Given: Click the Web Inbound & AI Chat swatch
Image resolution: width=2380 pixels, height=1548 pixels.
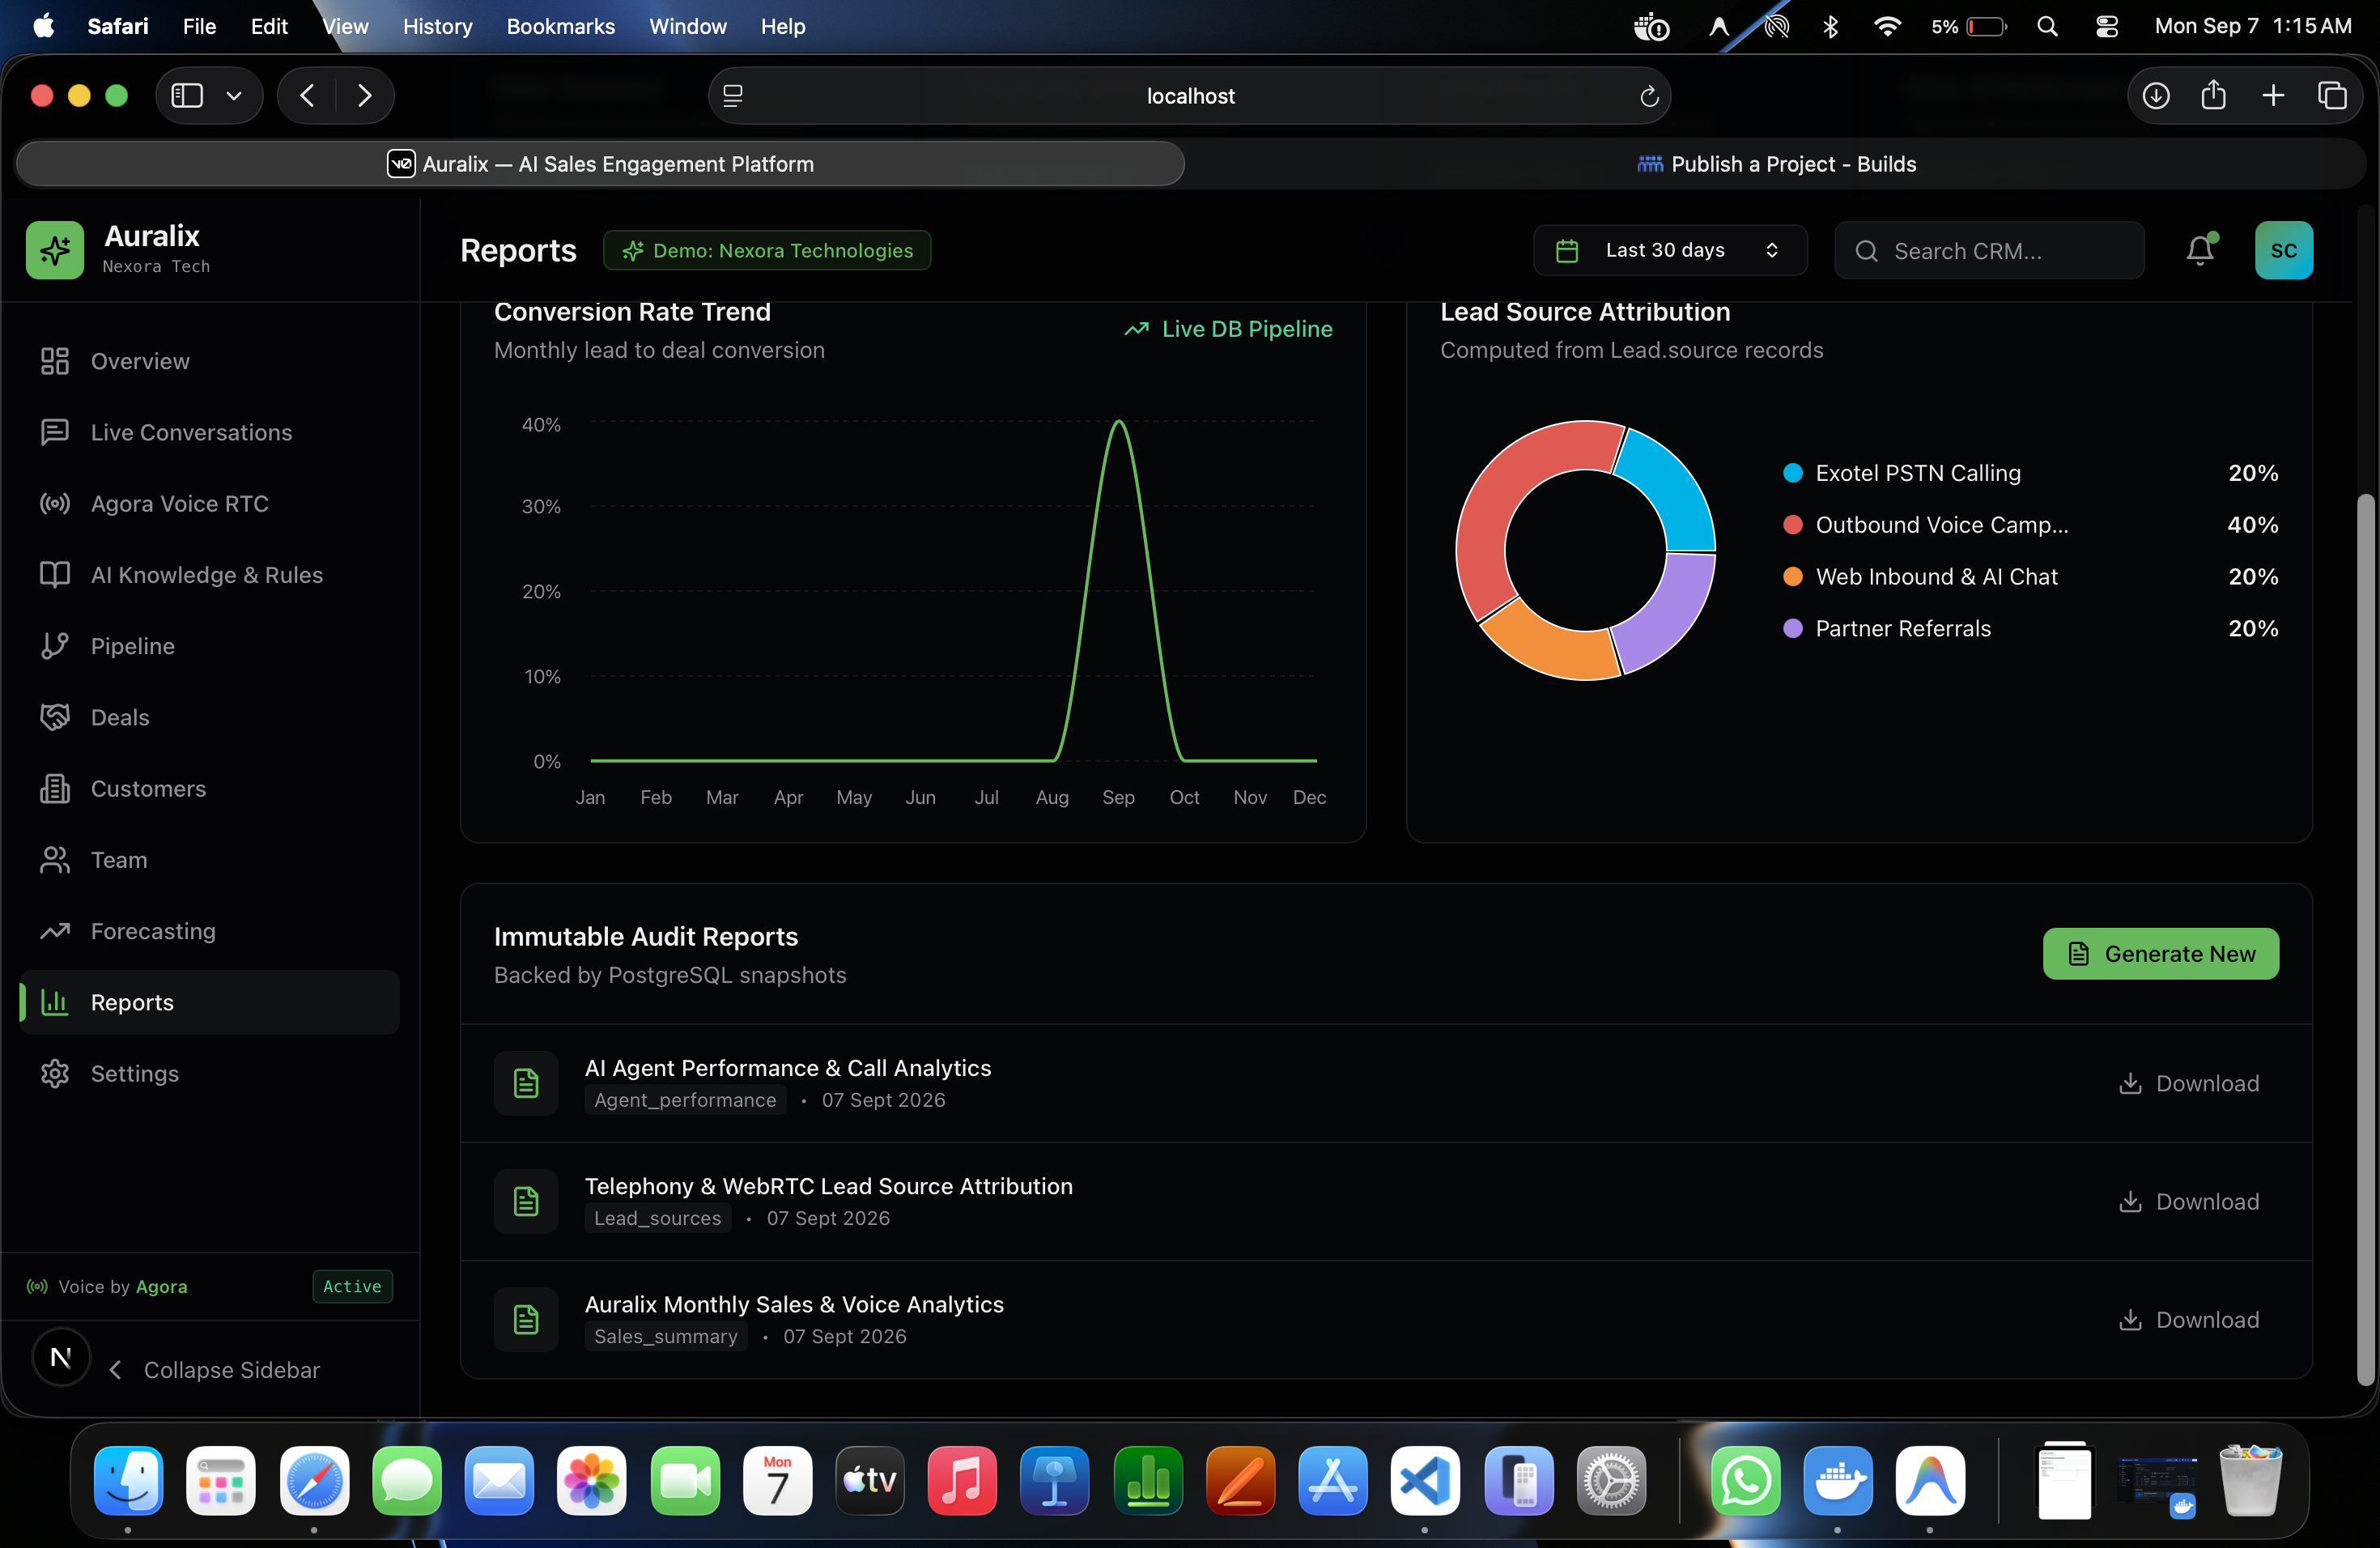Looking at the screenshot, I should 1792,577.
